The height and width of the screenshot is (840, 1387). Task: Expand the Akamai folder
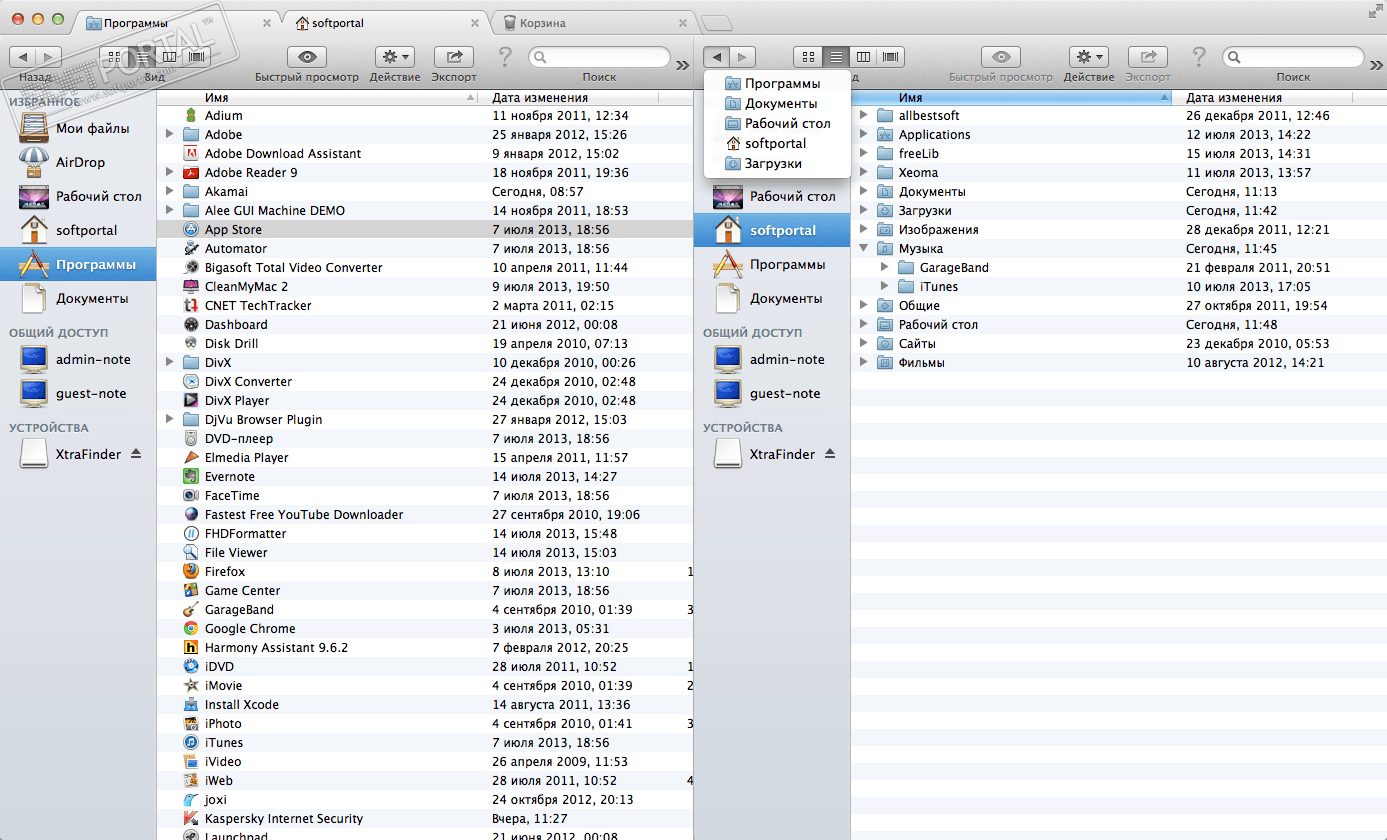pos(170,192)
